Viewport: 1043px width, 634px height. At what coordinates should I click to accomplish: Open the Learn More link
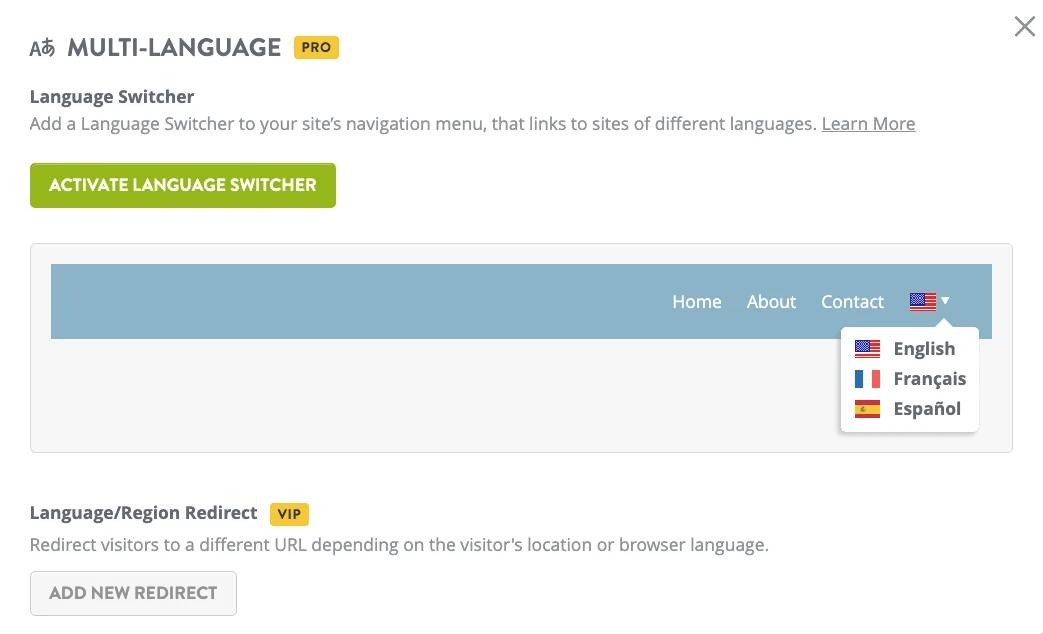point(868,123)
